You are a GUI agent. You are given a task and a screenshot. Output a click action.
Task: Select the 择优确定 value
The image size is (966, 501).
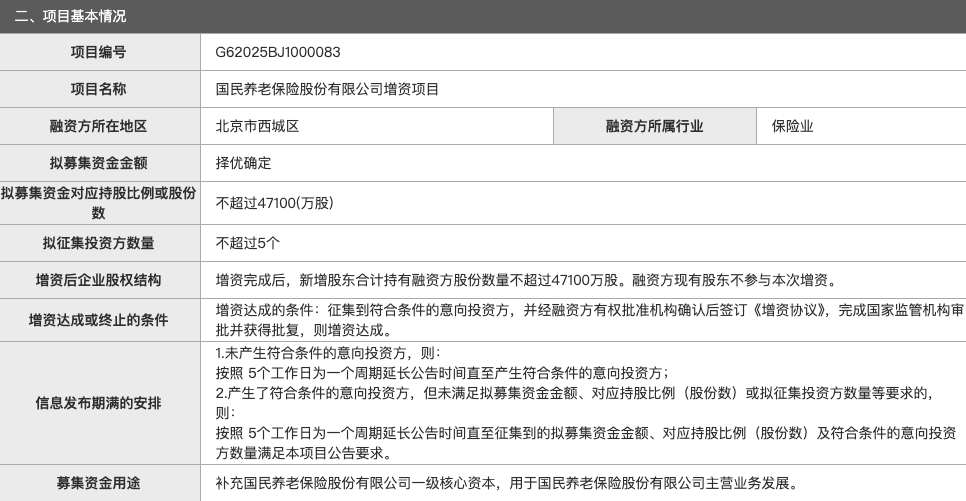pyautogui.click(x=243, y=163)
